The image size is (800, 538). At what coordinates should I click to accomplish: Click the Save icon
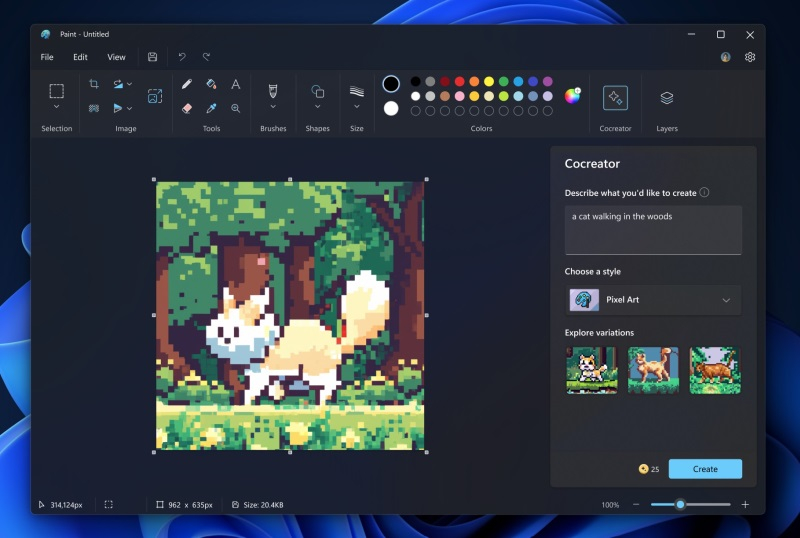(152, 57)
